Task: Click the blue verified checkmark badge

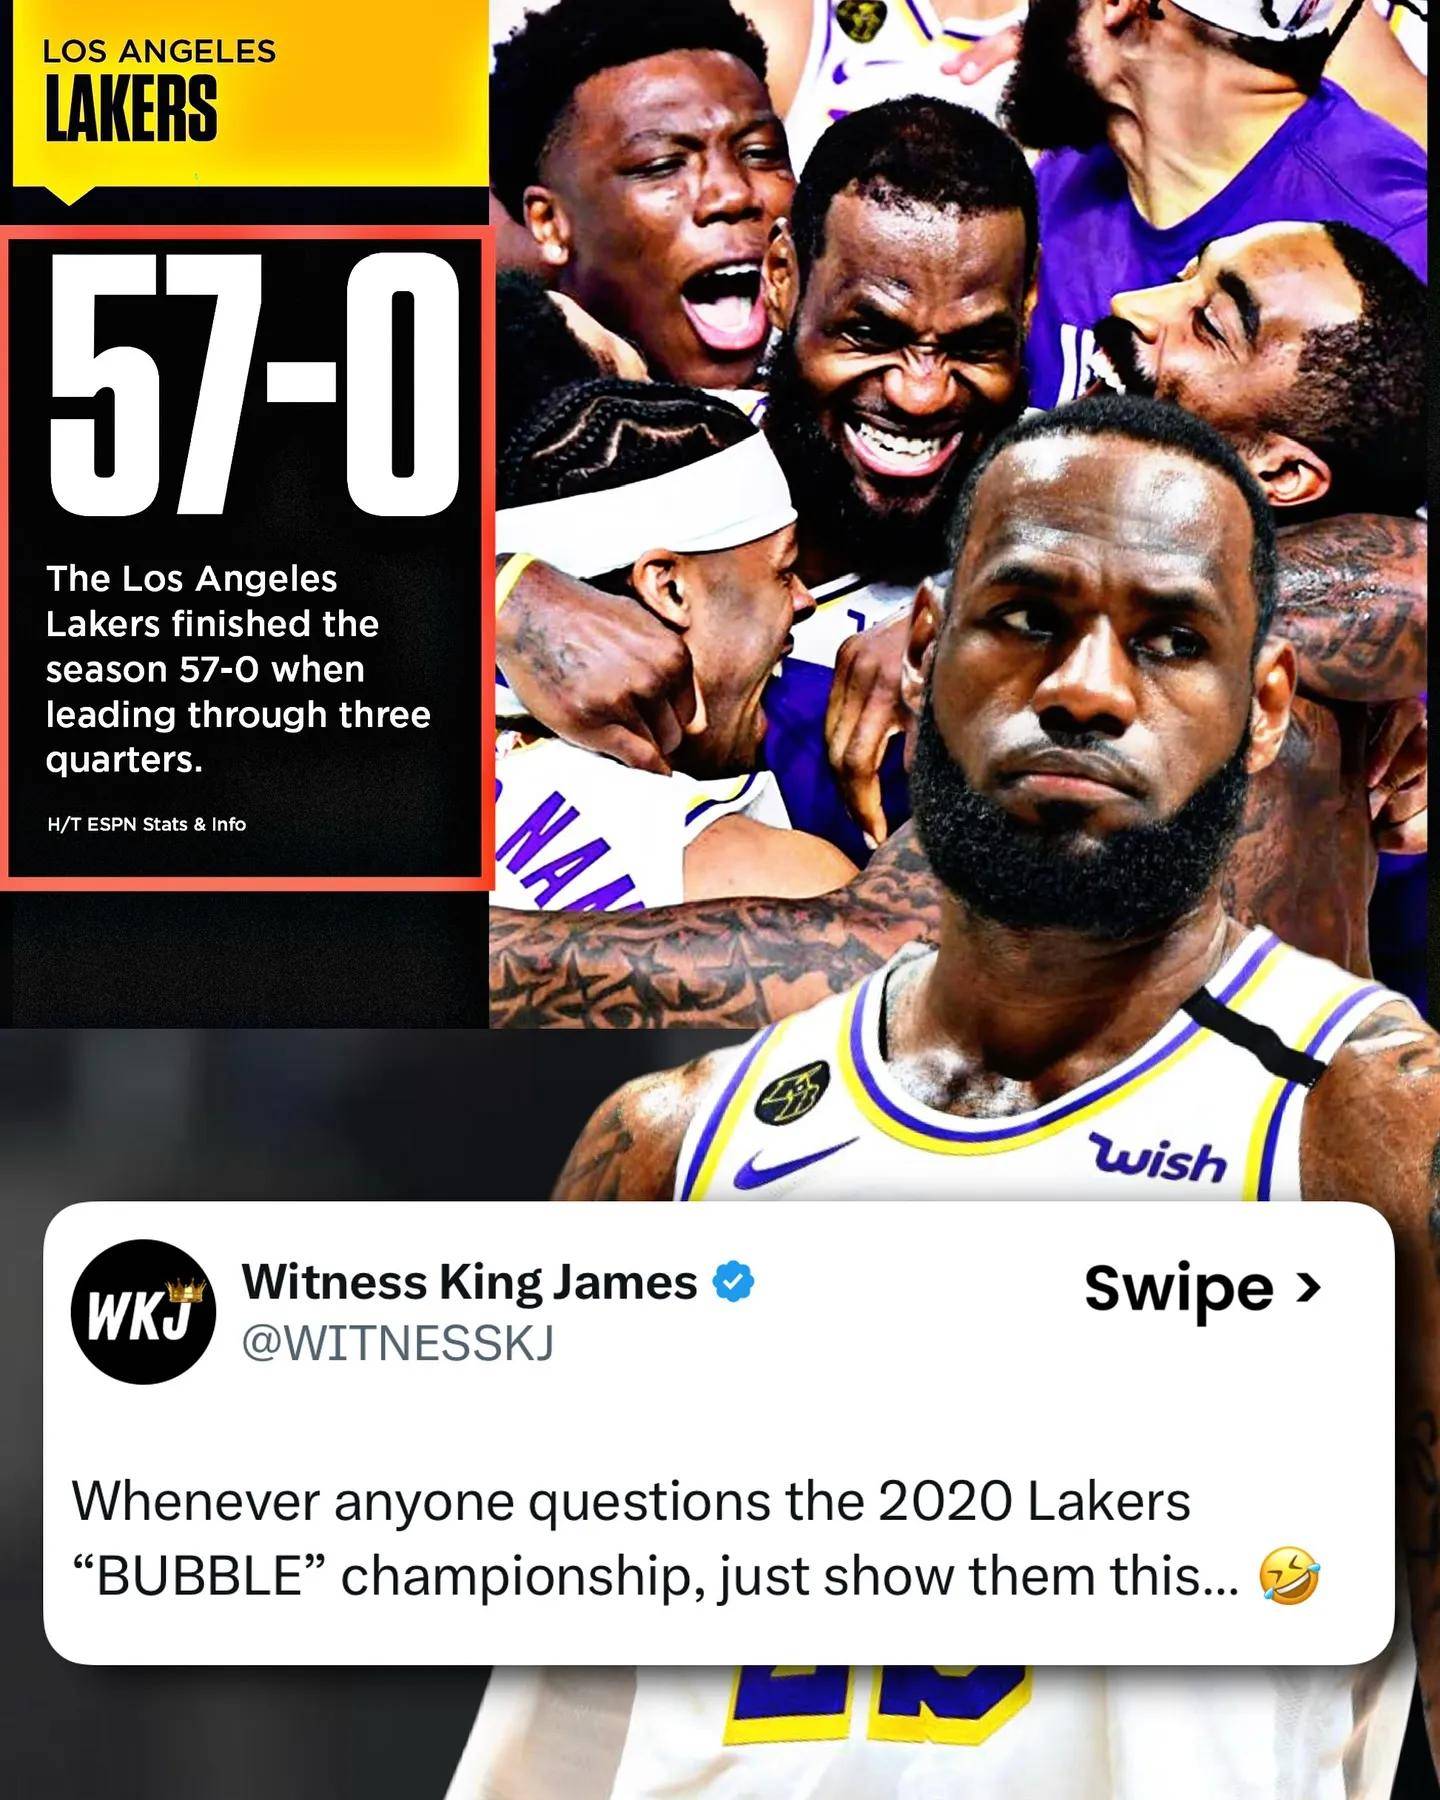Action: coord(733,1282)
